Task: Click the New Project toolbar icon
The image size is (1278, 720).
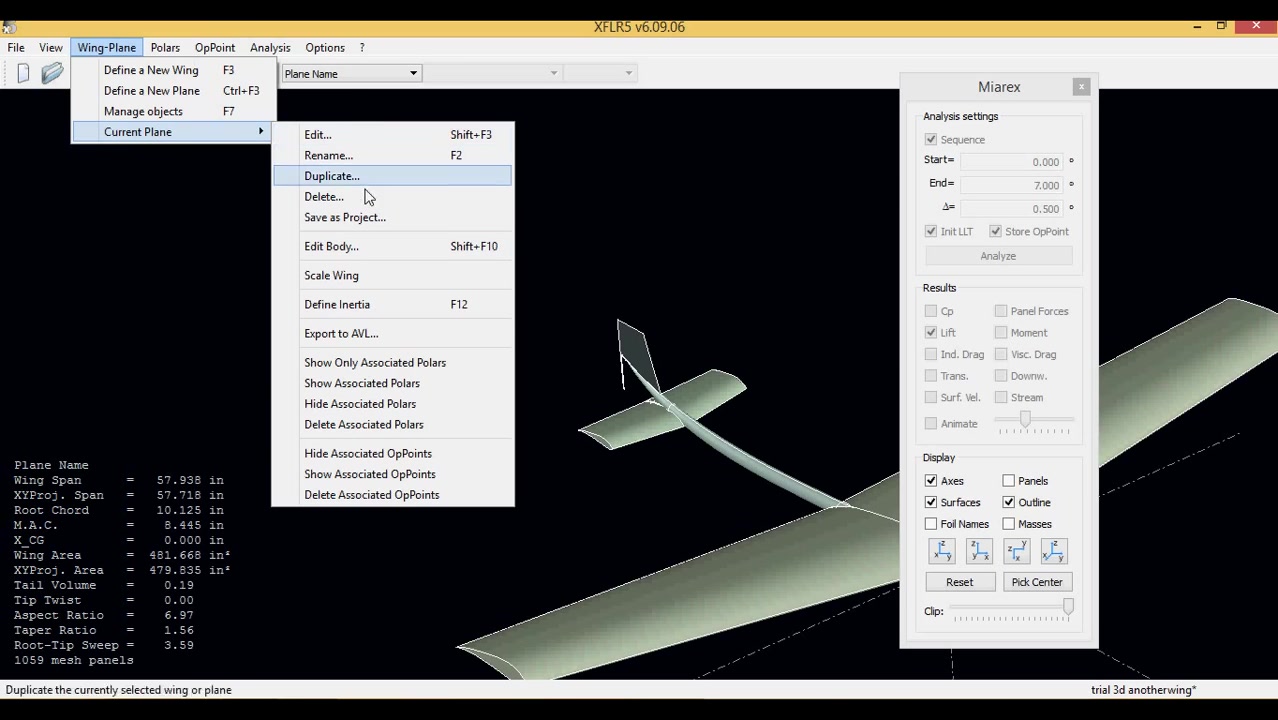Action: (23, 73)
